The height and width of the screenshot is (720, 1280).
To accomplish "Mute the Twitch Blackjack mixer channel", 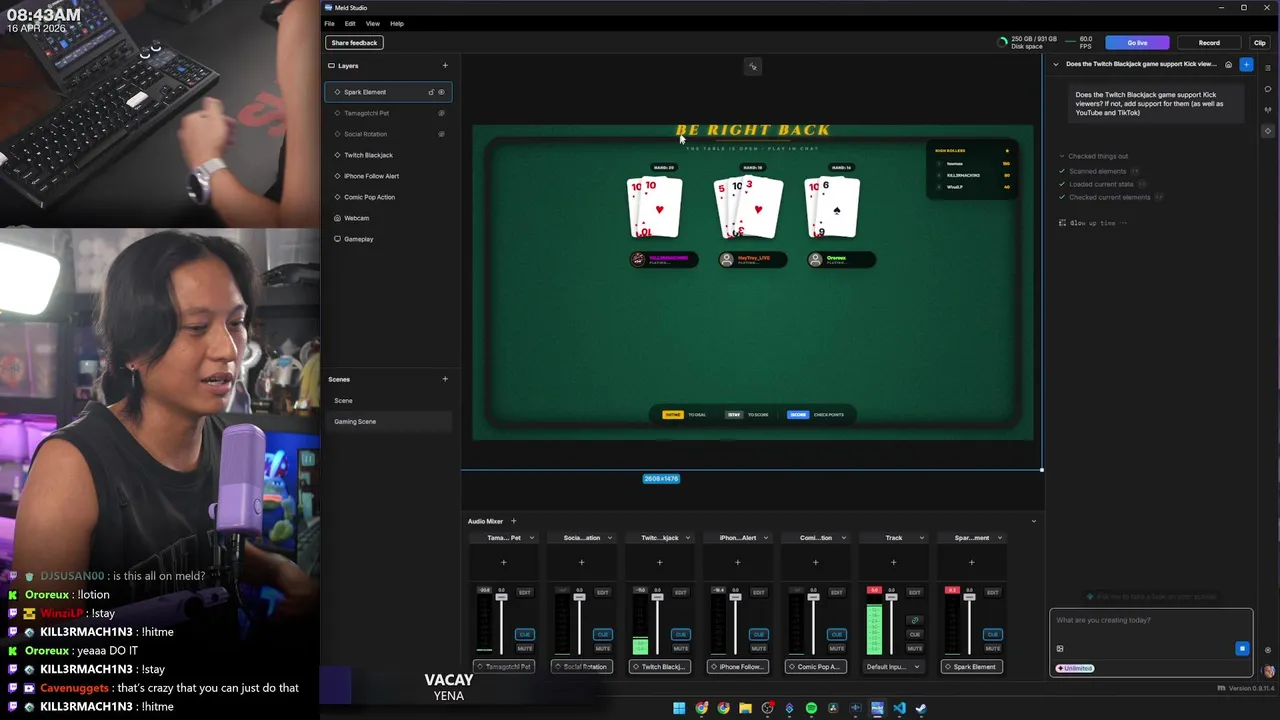I will pyautogui.click(x=681, y=648).
